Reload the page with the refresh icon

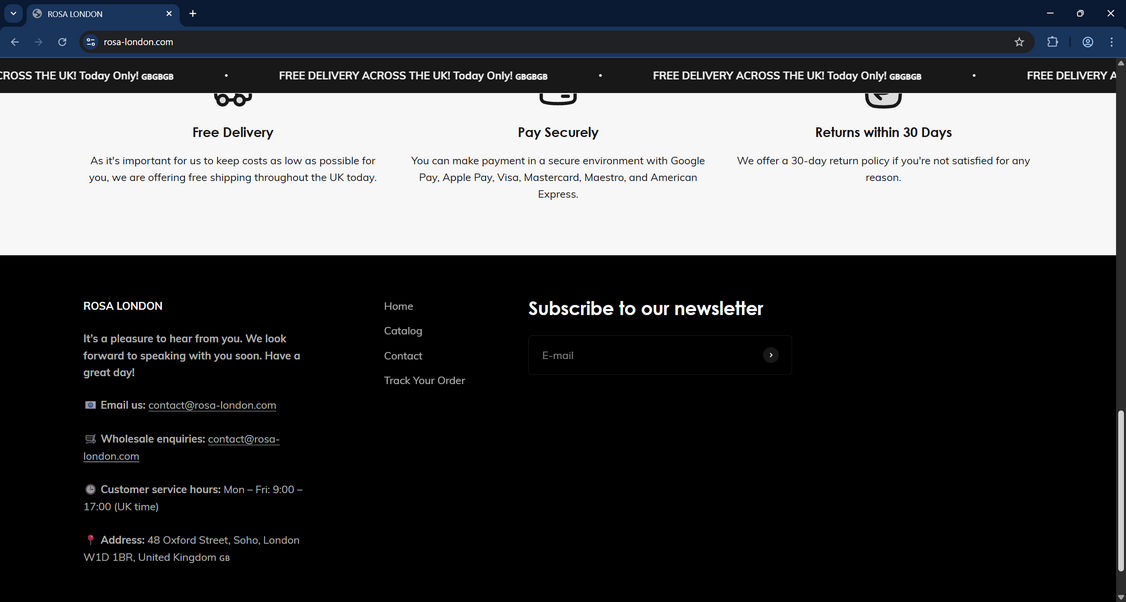point(62,42)
